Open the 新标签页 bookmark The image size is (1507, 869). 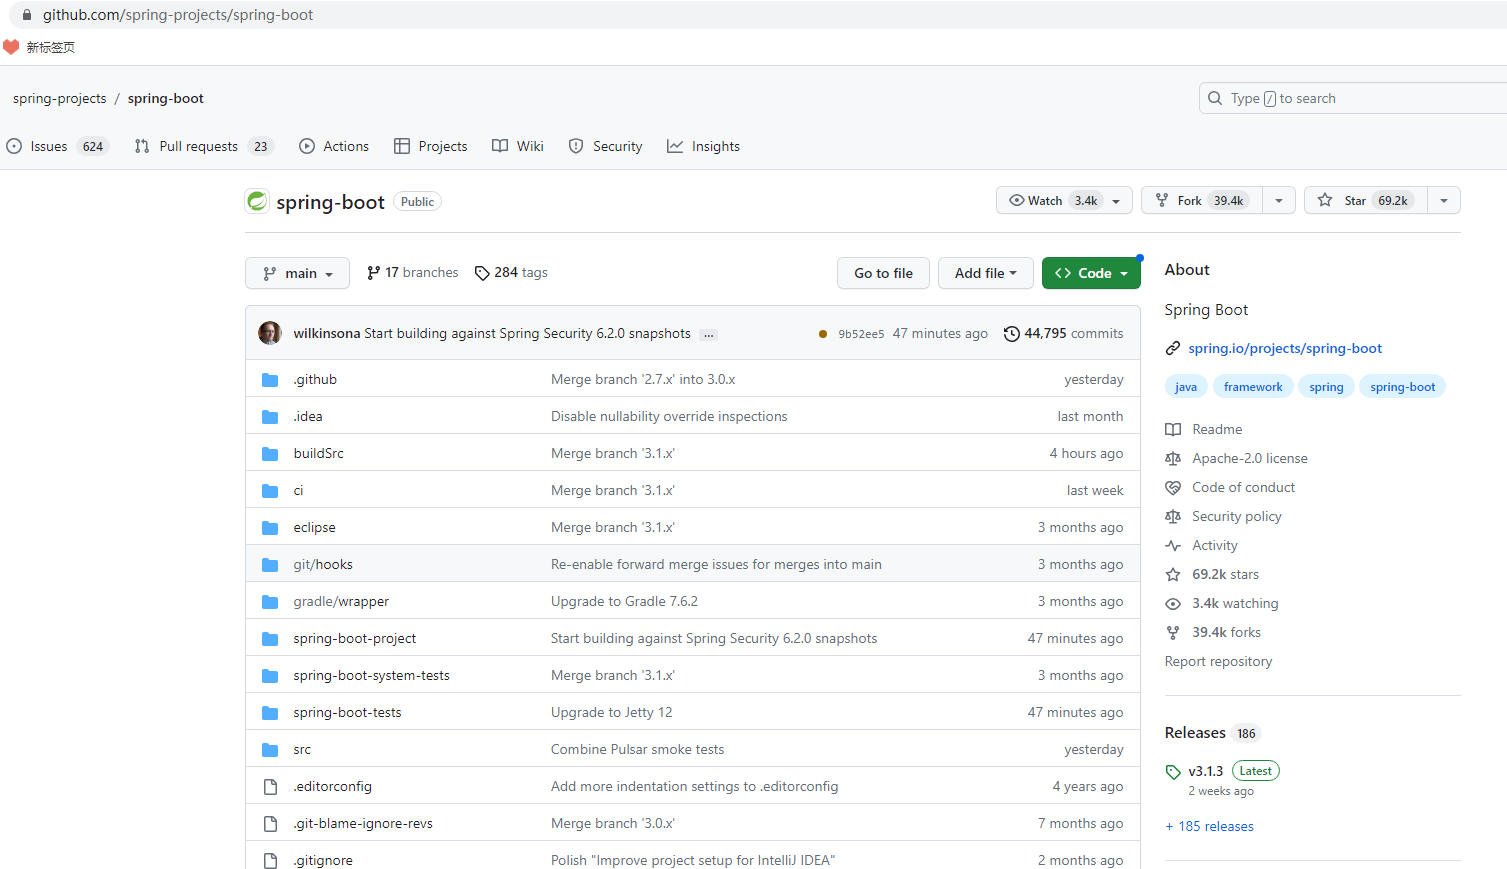(x=39, y=47)
